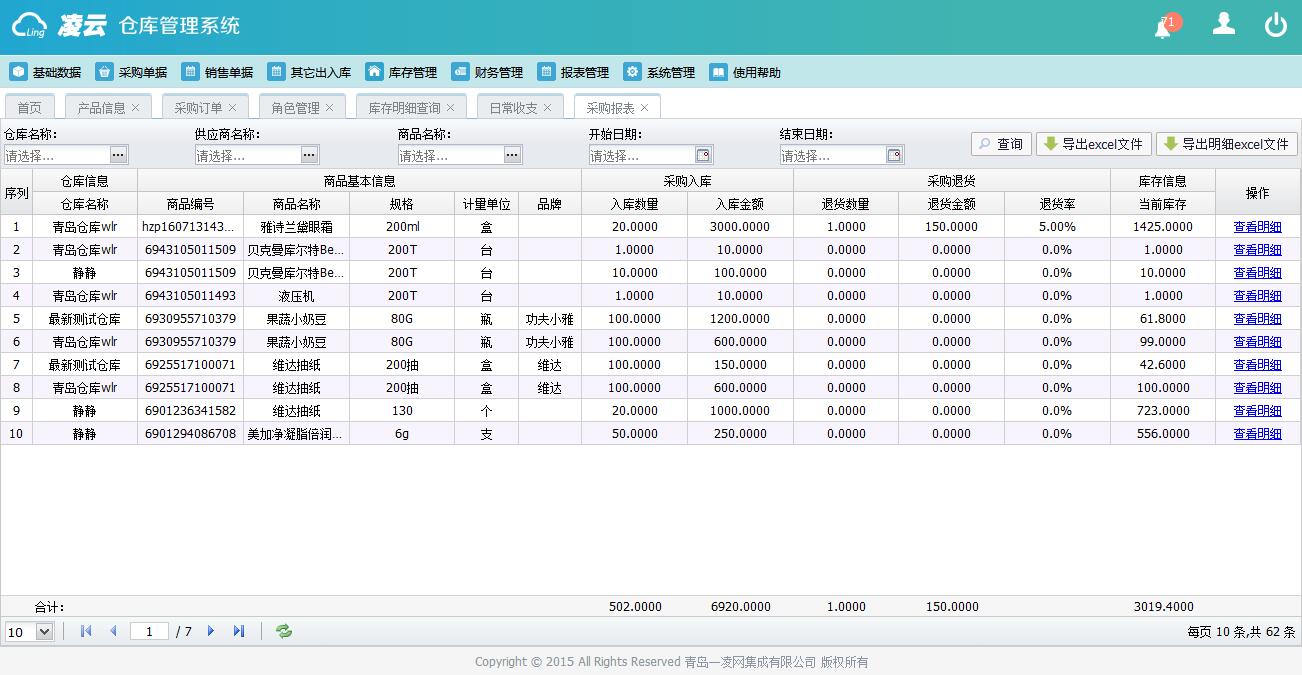Screen dimensions: 1302x675
Task: Open the 仓库名称 selector button
Action: (119, 155)
